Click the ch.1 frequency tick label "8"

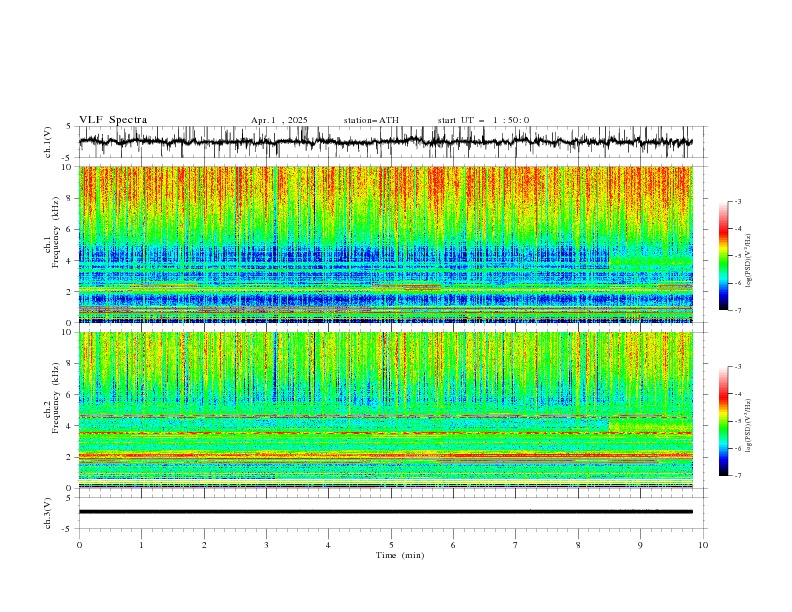click(70, 198)
